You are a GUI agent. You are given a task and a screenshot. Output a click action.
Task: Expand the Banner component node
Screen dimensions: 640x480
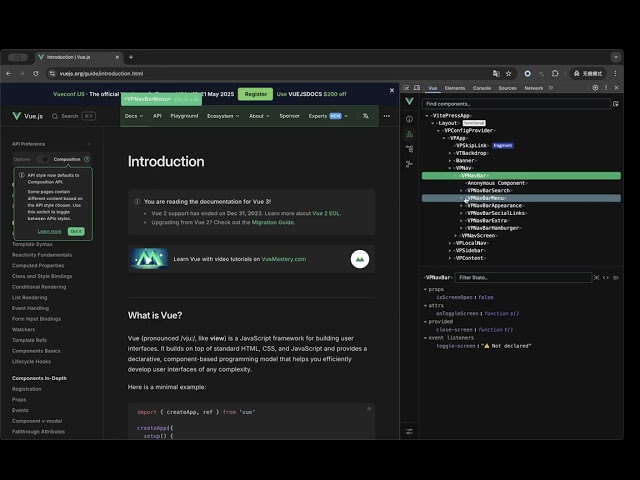coord(450,161)
